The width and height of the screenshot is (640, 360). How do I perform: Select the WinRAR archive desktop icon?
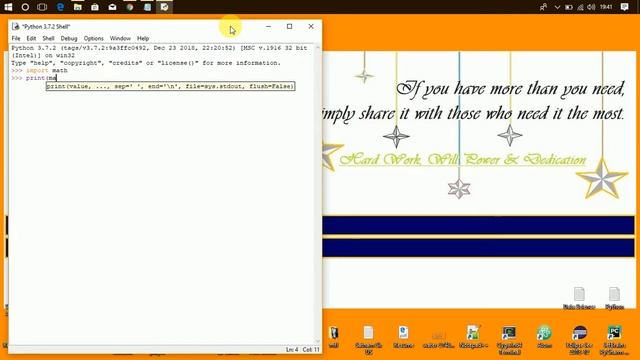click(x=333, y=337)
